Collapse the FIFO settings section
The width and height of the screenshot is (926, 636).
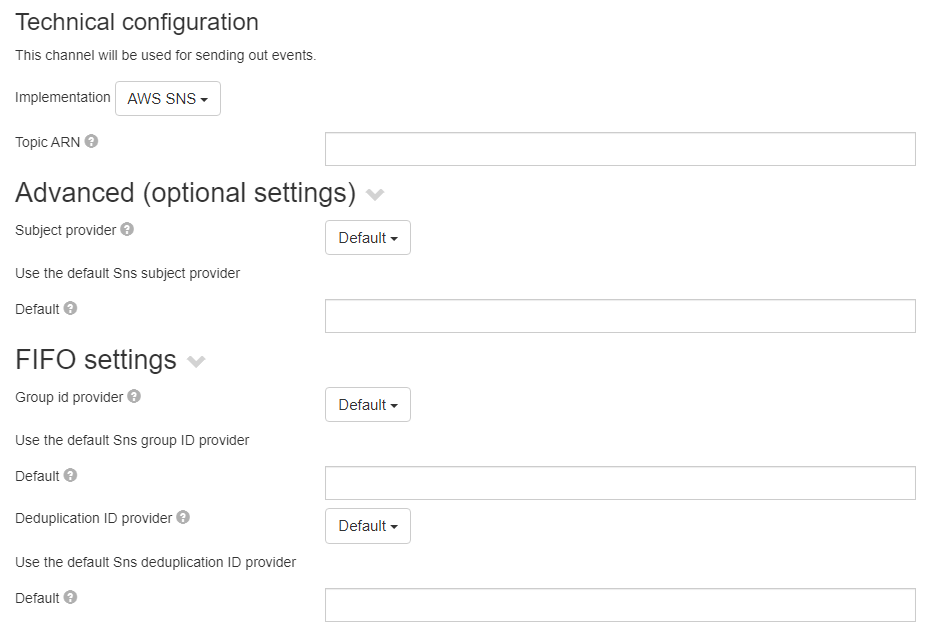click(x=196, y=362)
